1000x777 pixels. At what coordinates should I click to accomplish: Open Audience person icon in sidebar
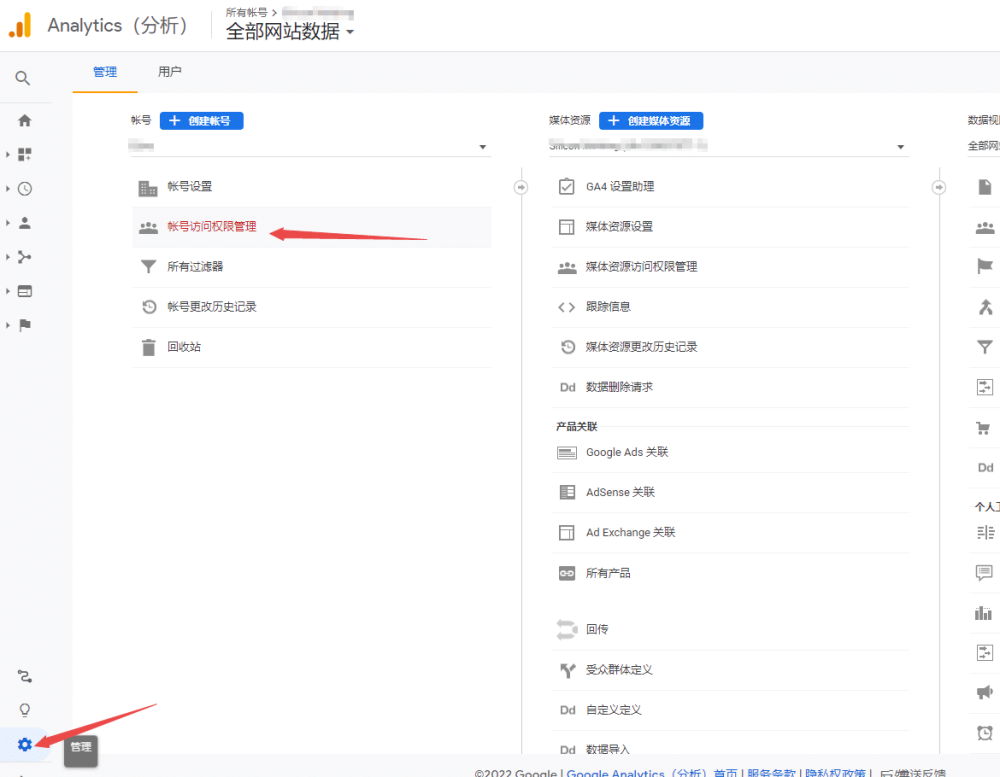(25, 223)
